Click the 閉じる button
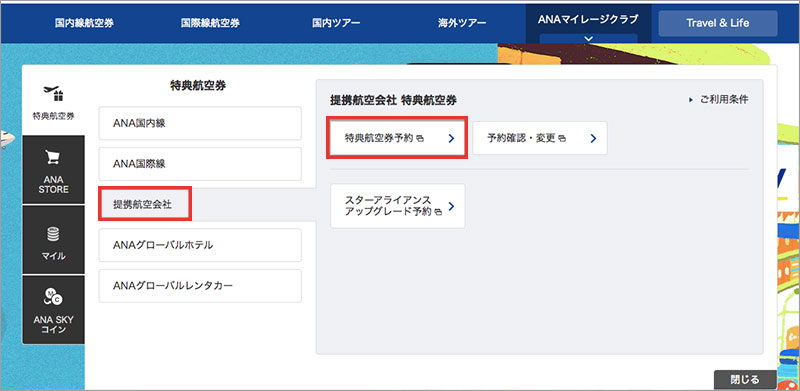The height and width of the screenshot is (391, 800). pos(745,380)
